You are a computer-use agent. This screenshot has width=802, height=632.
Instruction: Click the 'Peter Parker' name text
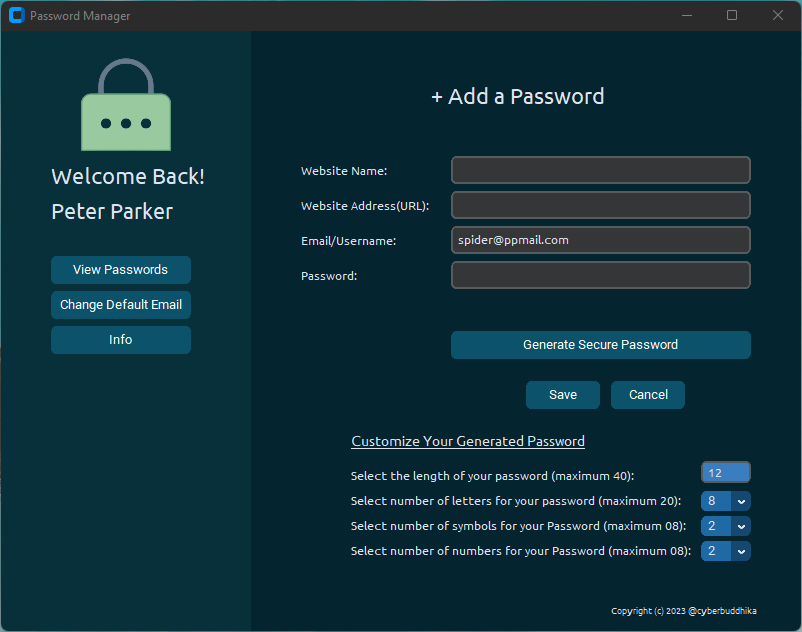click(112, 212)
